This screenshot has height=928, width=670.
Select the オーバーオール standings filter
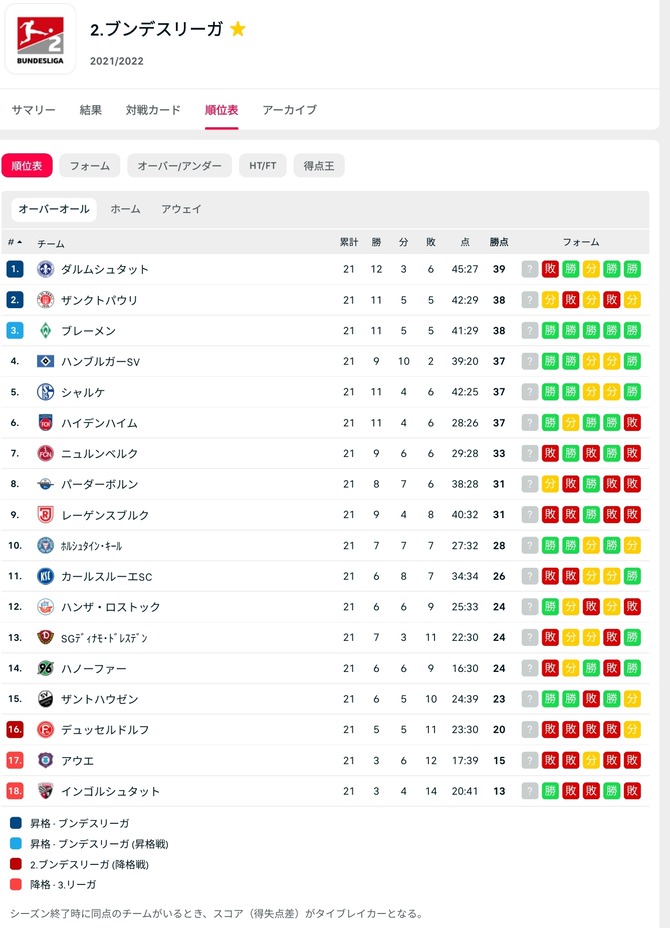coord(54,209)
